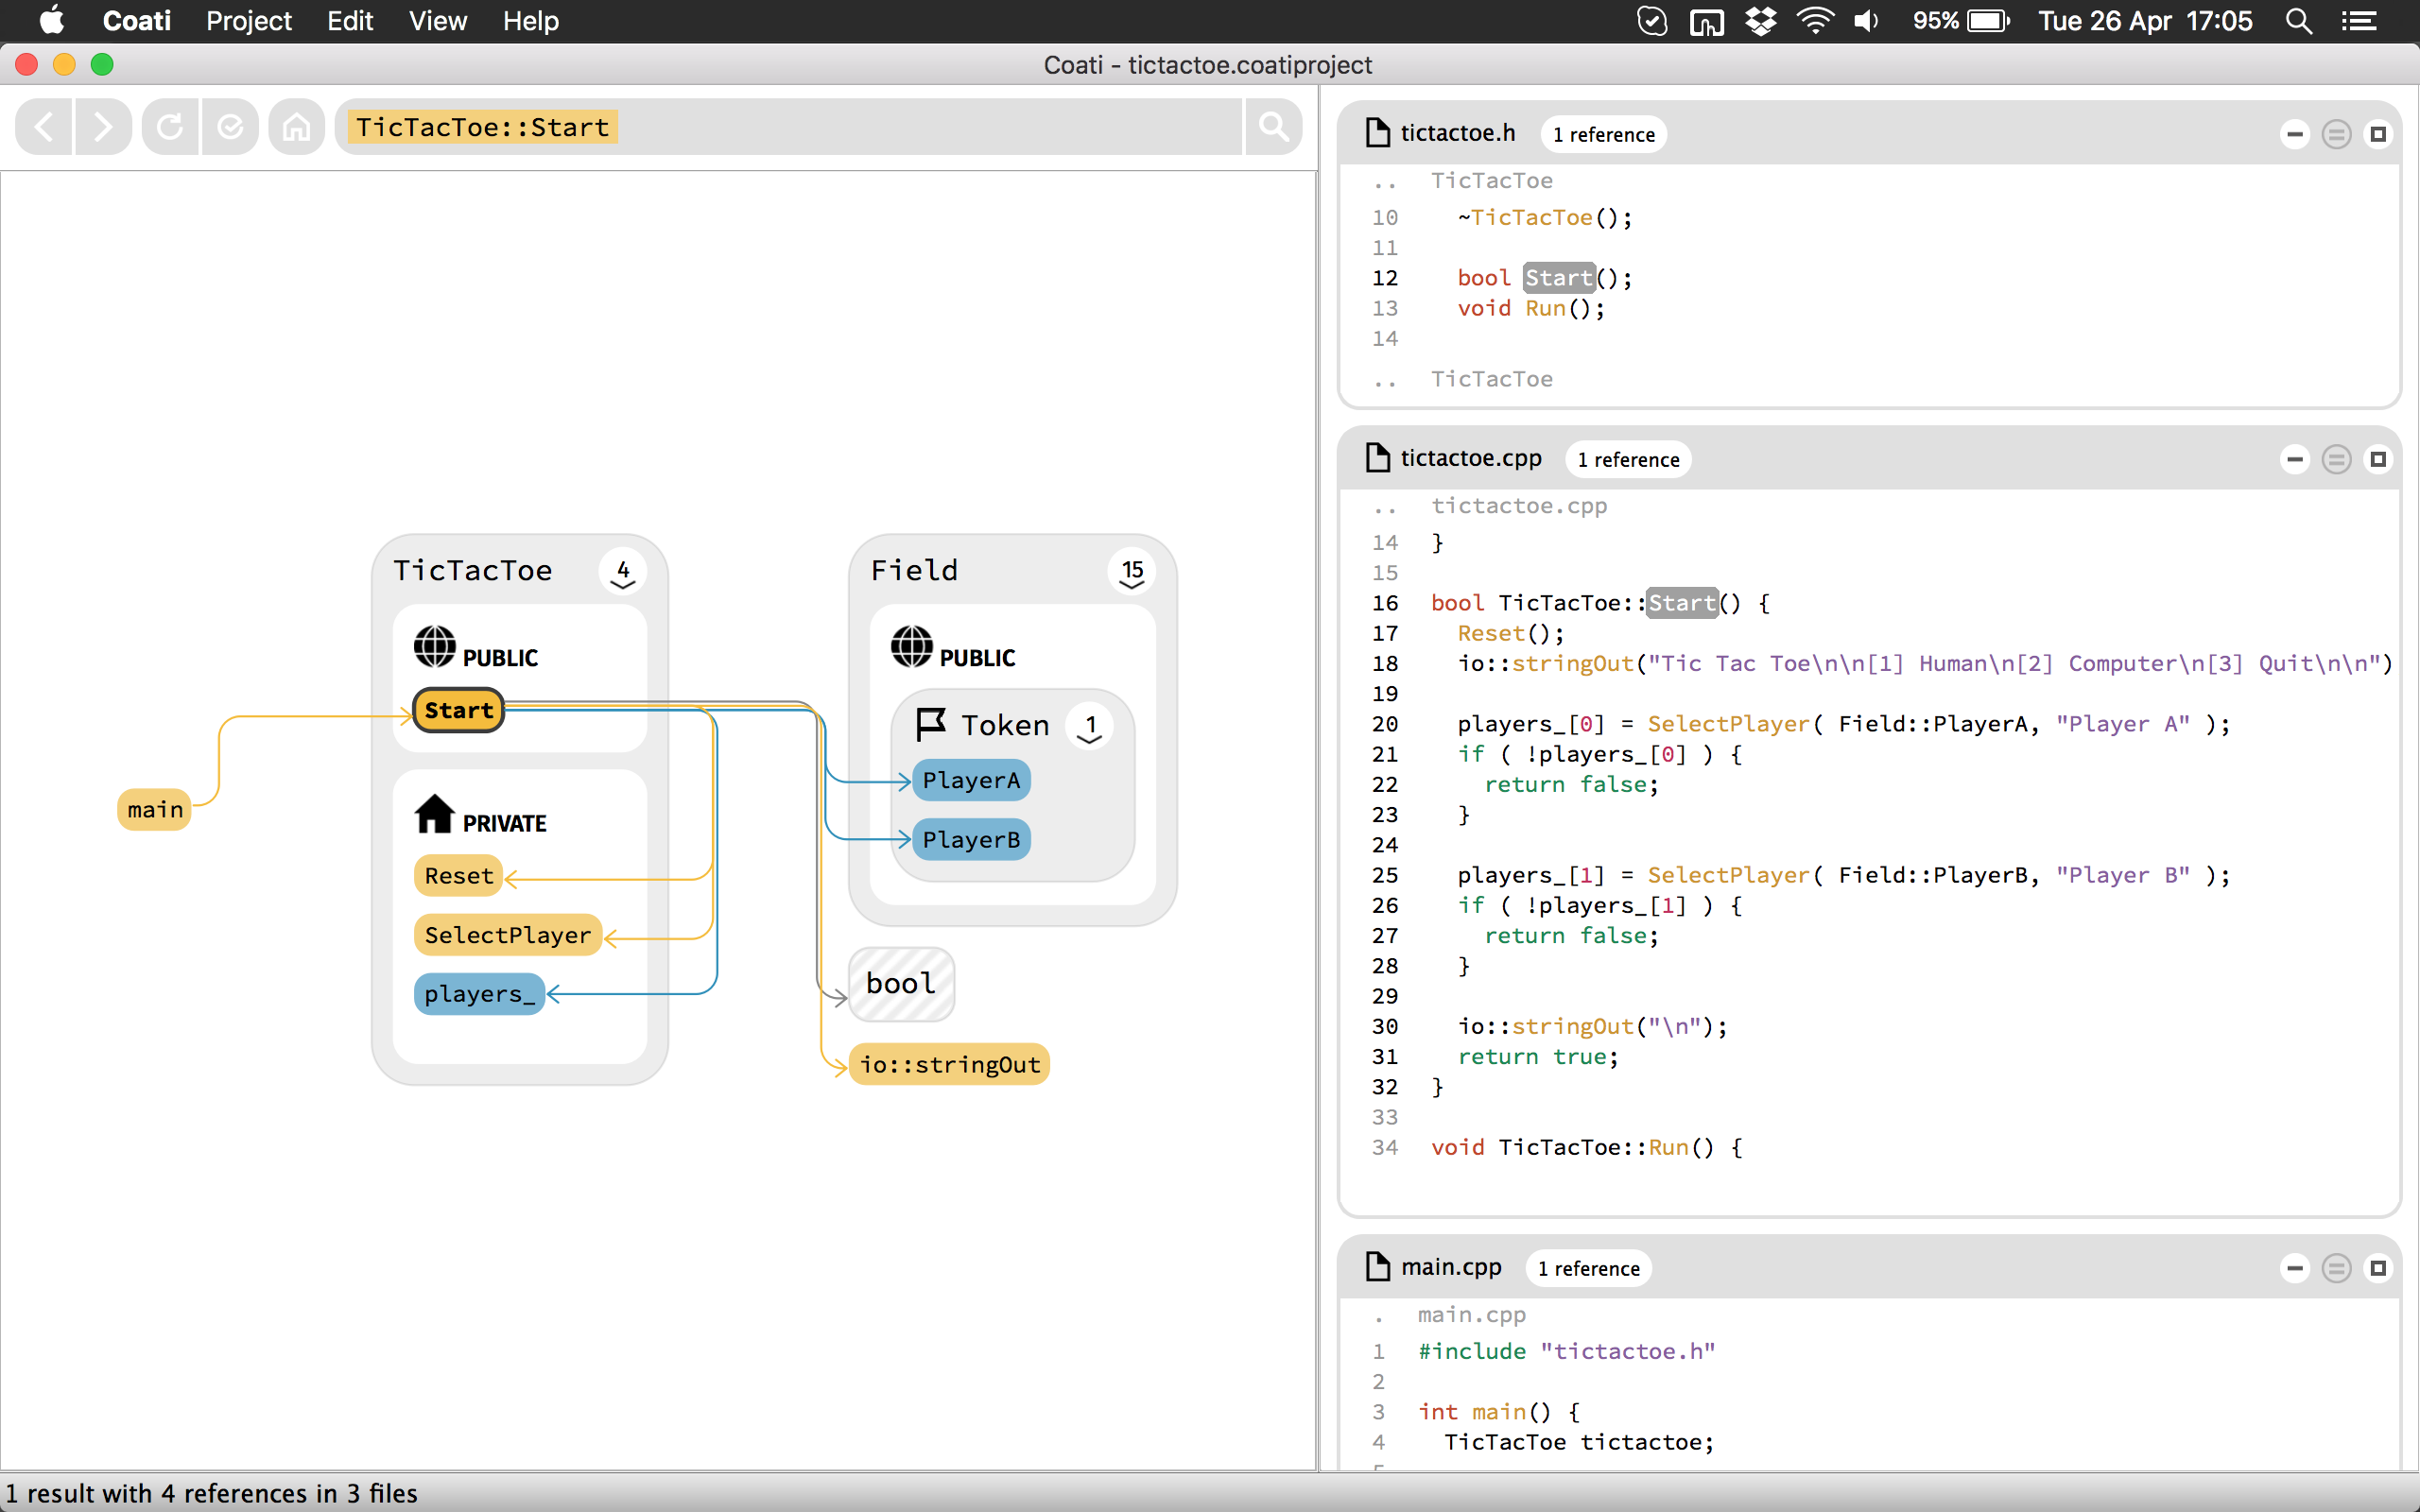Click the forward navigation arrow
Viewport: 2420px width, 1512px height.
[103, 127]
